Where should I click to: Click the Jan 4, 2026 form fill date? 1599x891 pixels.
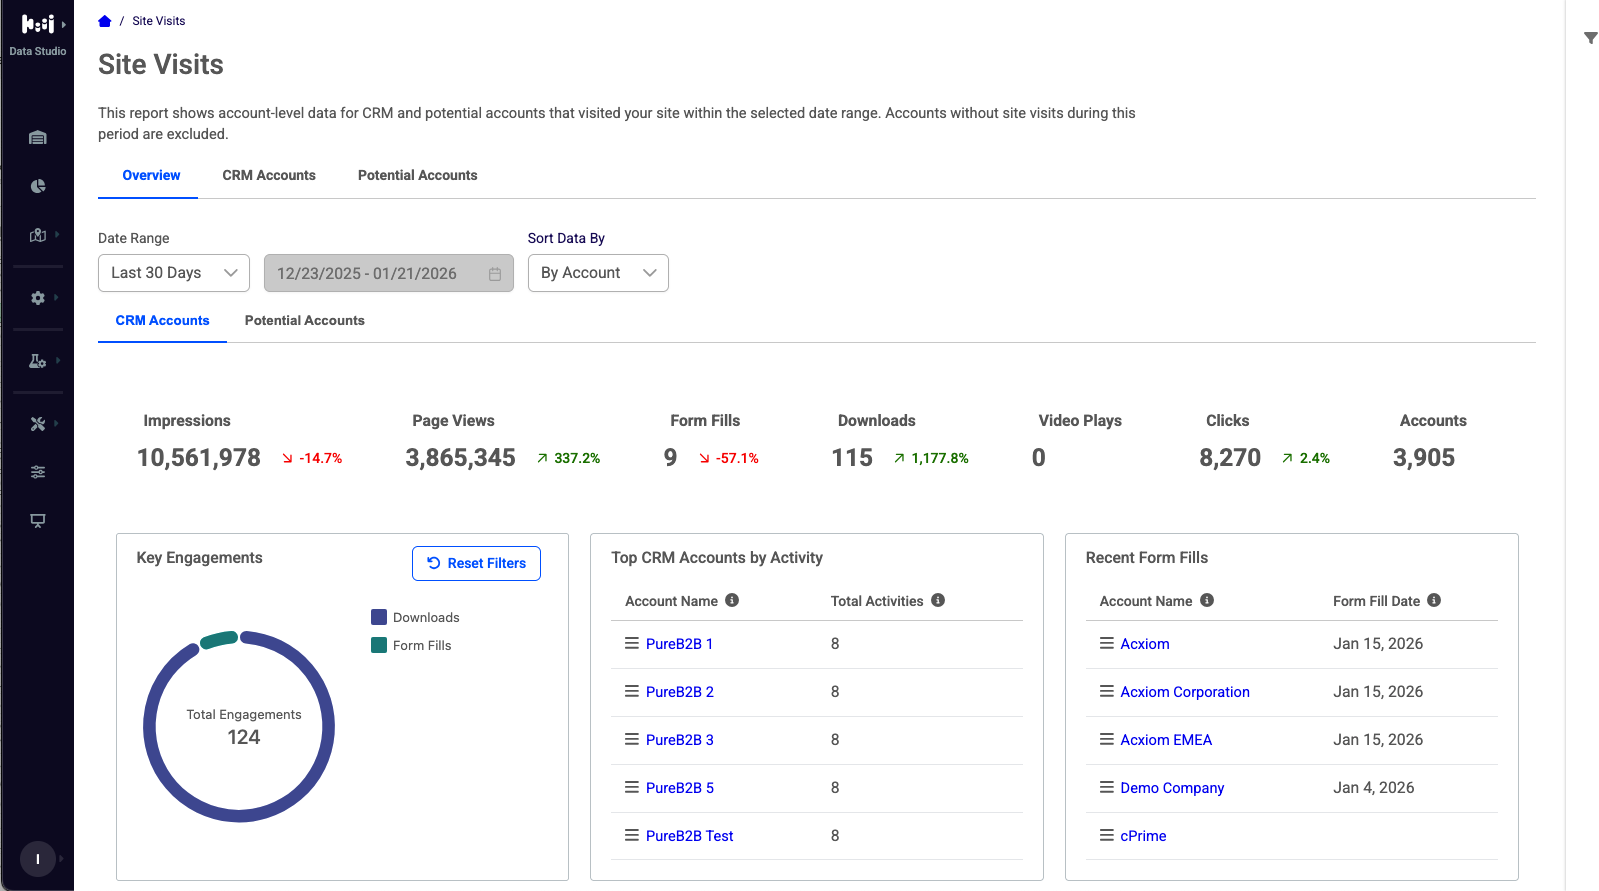pos(1374,788)
